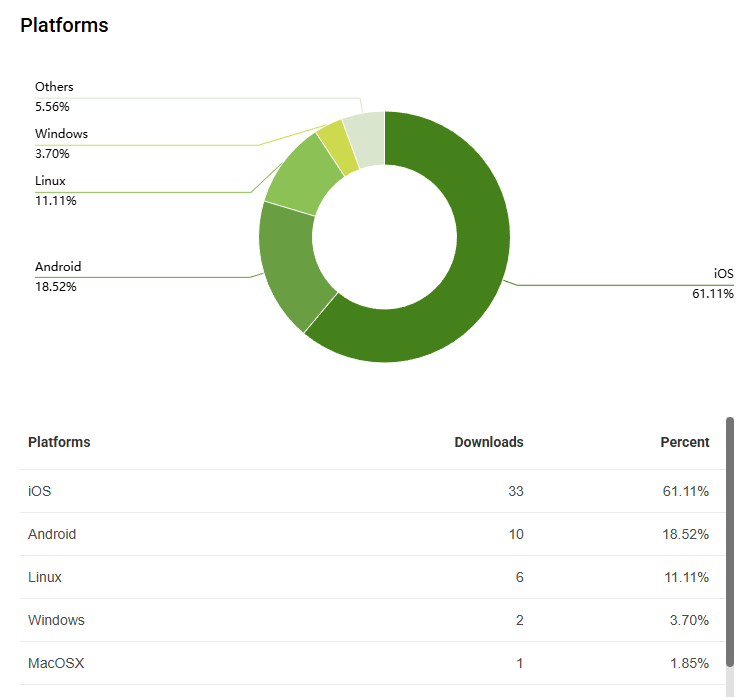Click the Others 5.56% chart label

[54, 96]
